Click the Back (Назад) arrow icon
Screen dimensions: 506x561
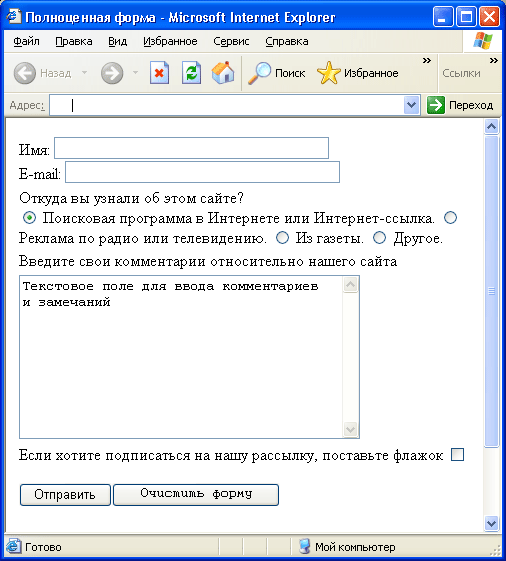point(25,73)
